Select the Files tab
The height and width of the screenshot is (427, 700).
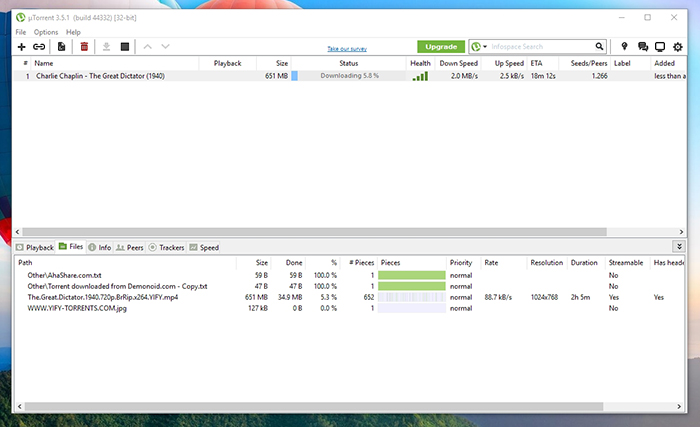click(x=71, y=247)
